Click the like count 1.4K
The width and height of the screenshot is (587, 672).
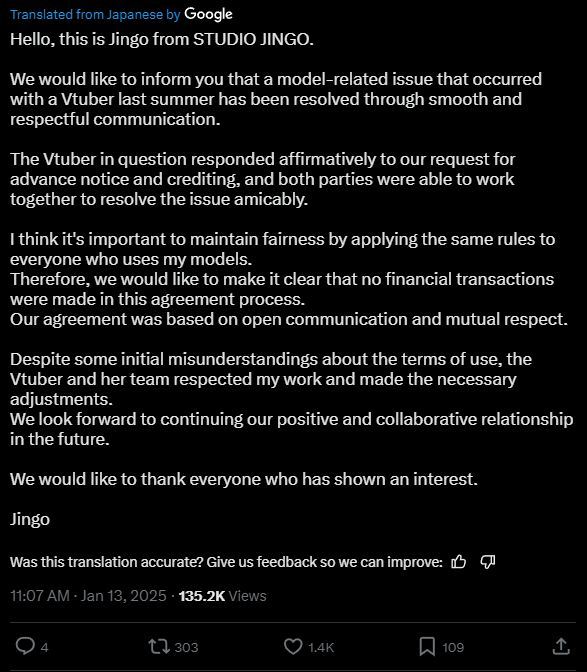321,647
